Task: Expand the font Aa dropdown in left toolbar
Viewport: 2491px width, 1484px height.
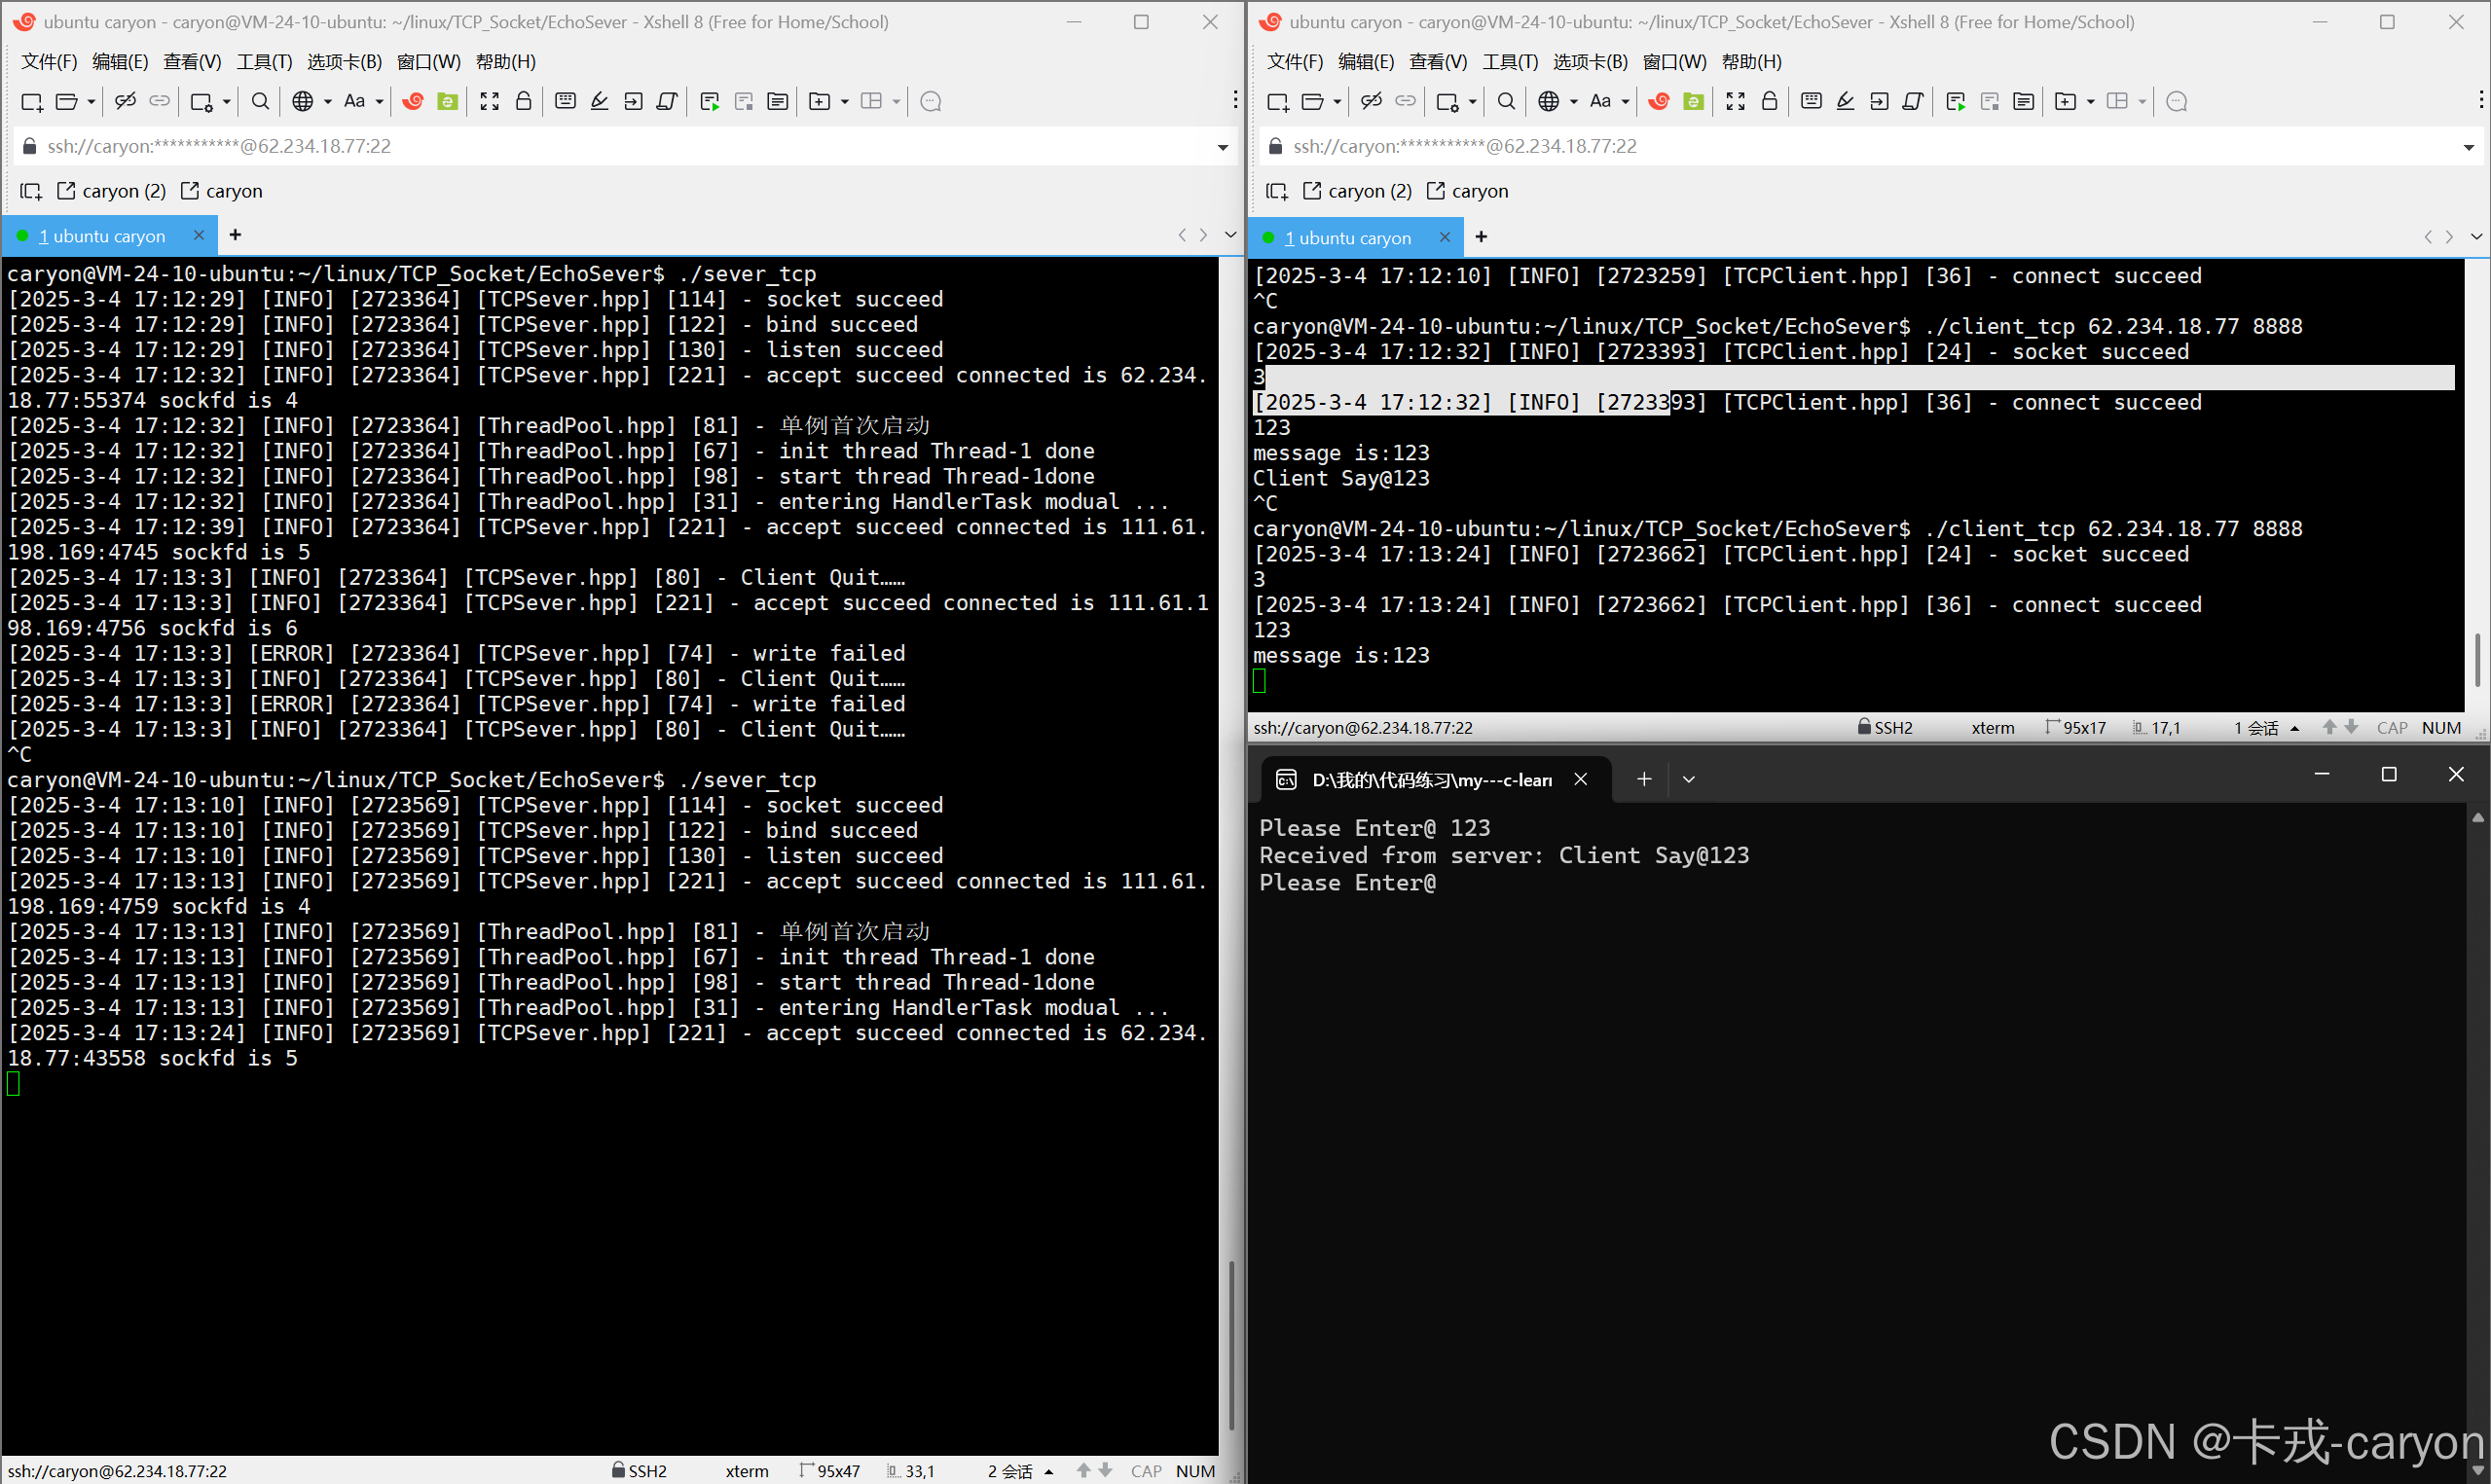Action: (379, 102)
